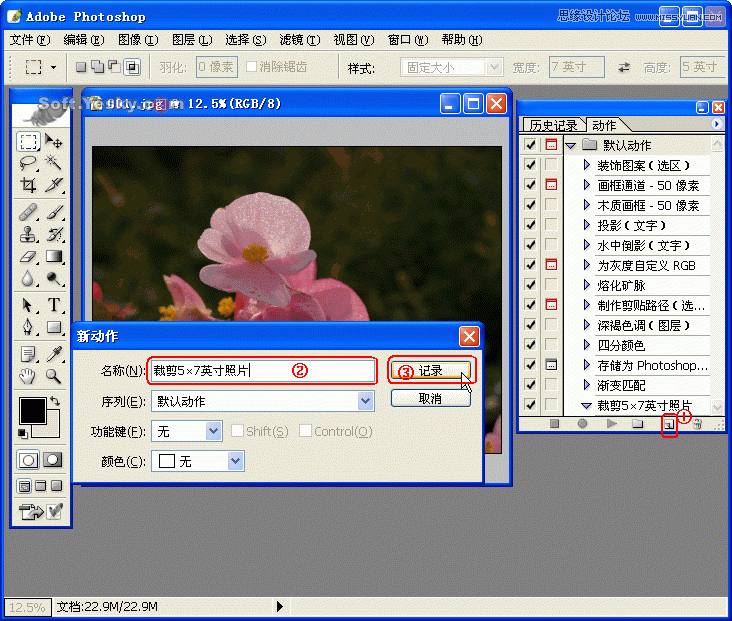
Task: Click the Create New Action icon
Action: (x=668, y=424)
